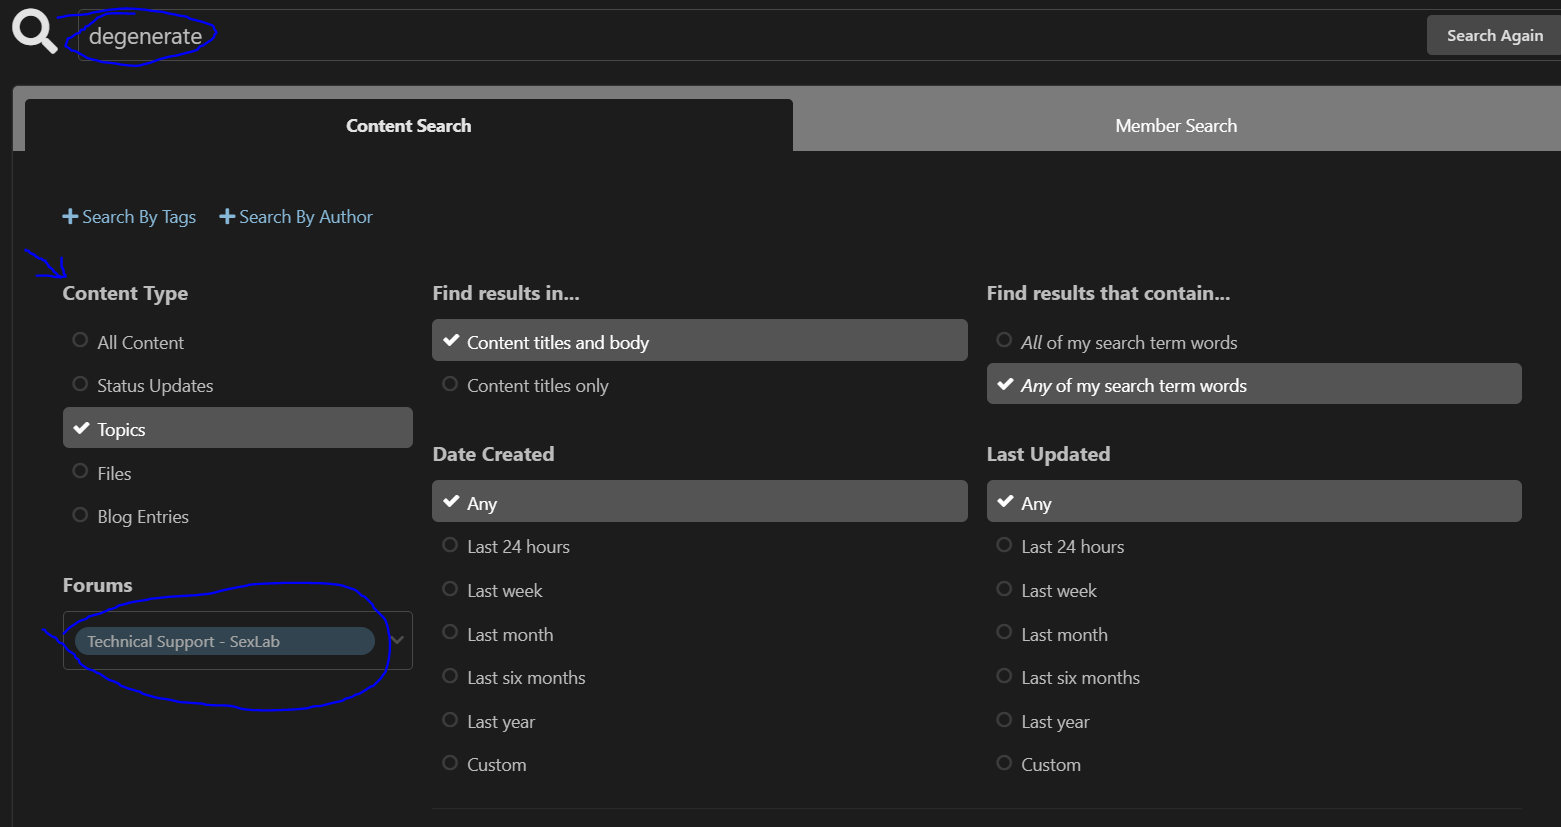1561x827 pixels.
Task: Open the Search By Tags link
Action: click(x=129, y=217)
